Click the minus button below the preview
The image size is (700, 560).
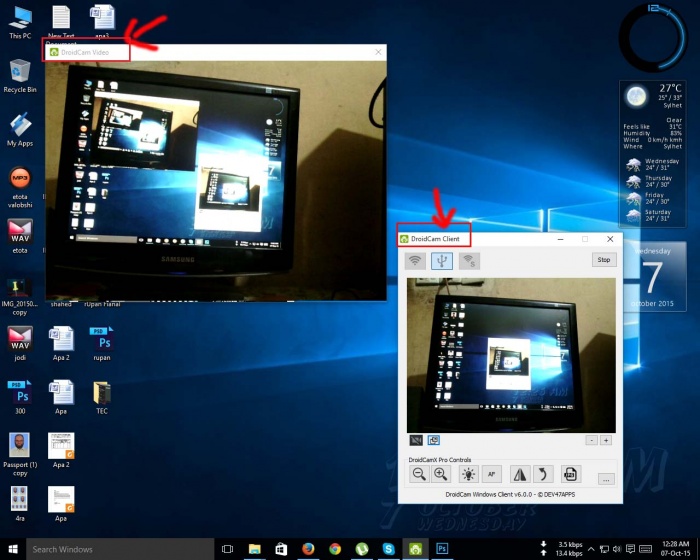[592, 440]
